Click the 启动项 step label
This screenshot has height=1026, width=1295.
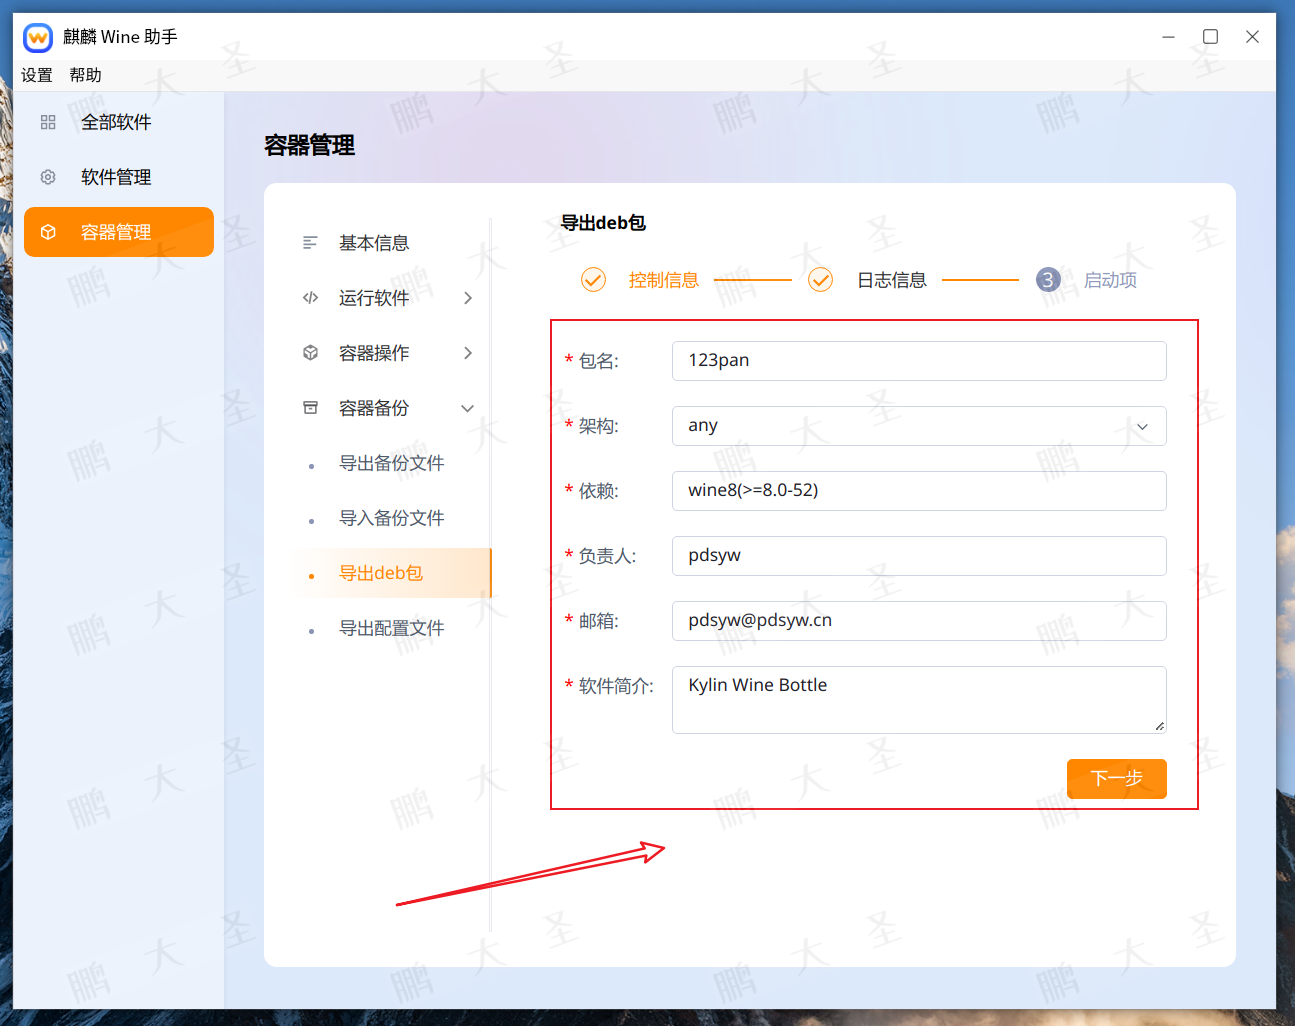point(1110,280)
